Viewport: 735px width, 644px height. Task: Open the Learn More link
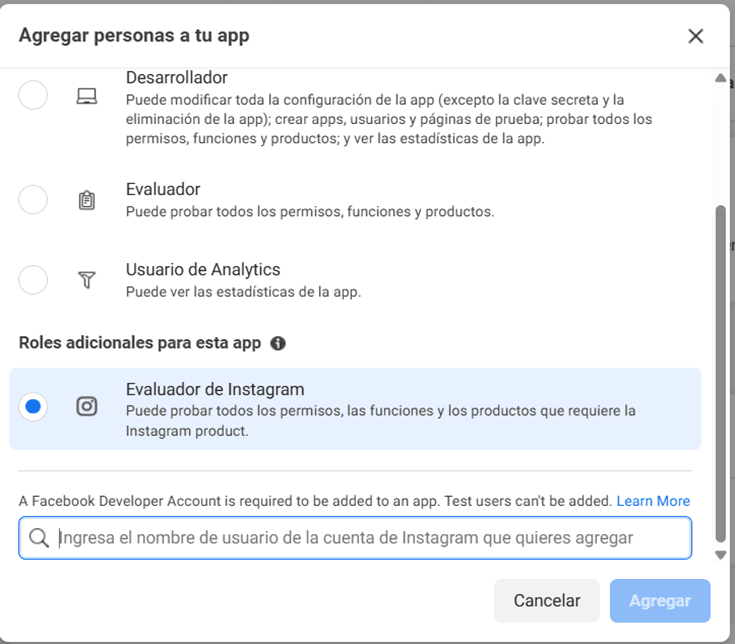coord(653,501)
